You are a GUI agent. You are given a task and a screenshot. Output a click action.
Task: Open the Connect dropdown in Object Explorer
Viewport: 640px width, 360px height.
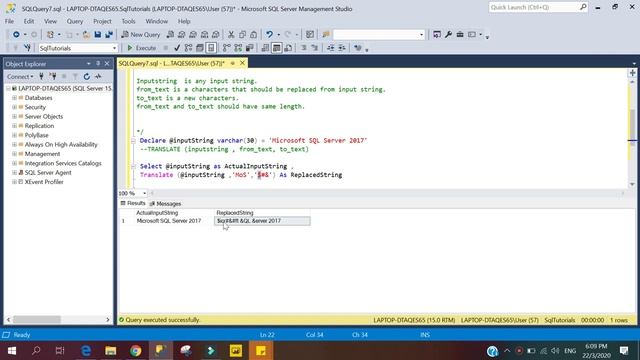click(20, 76)
